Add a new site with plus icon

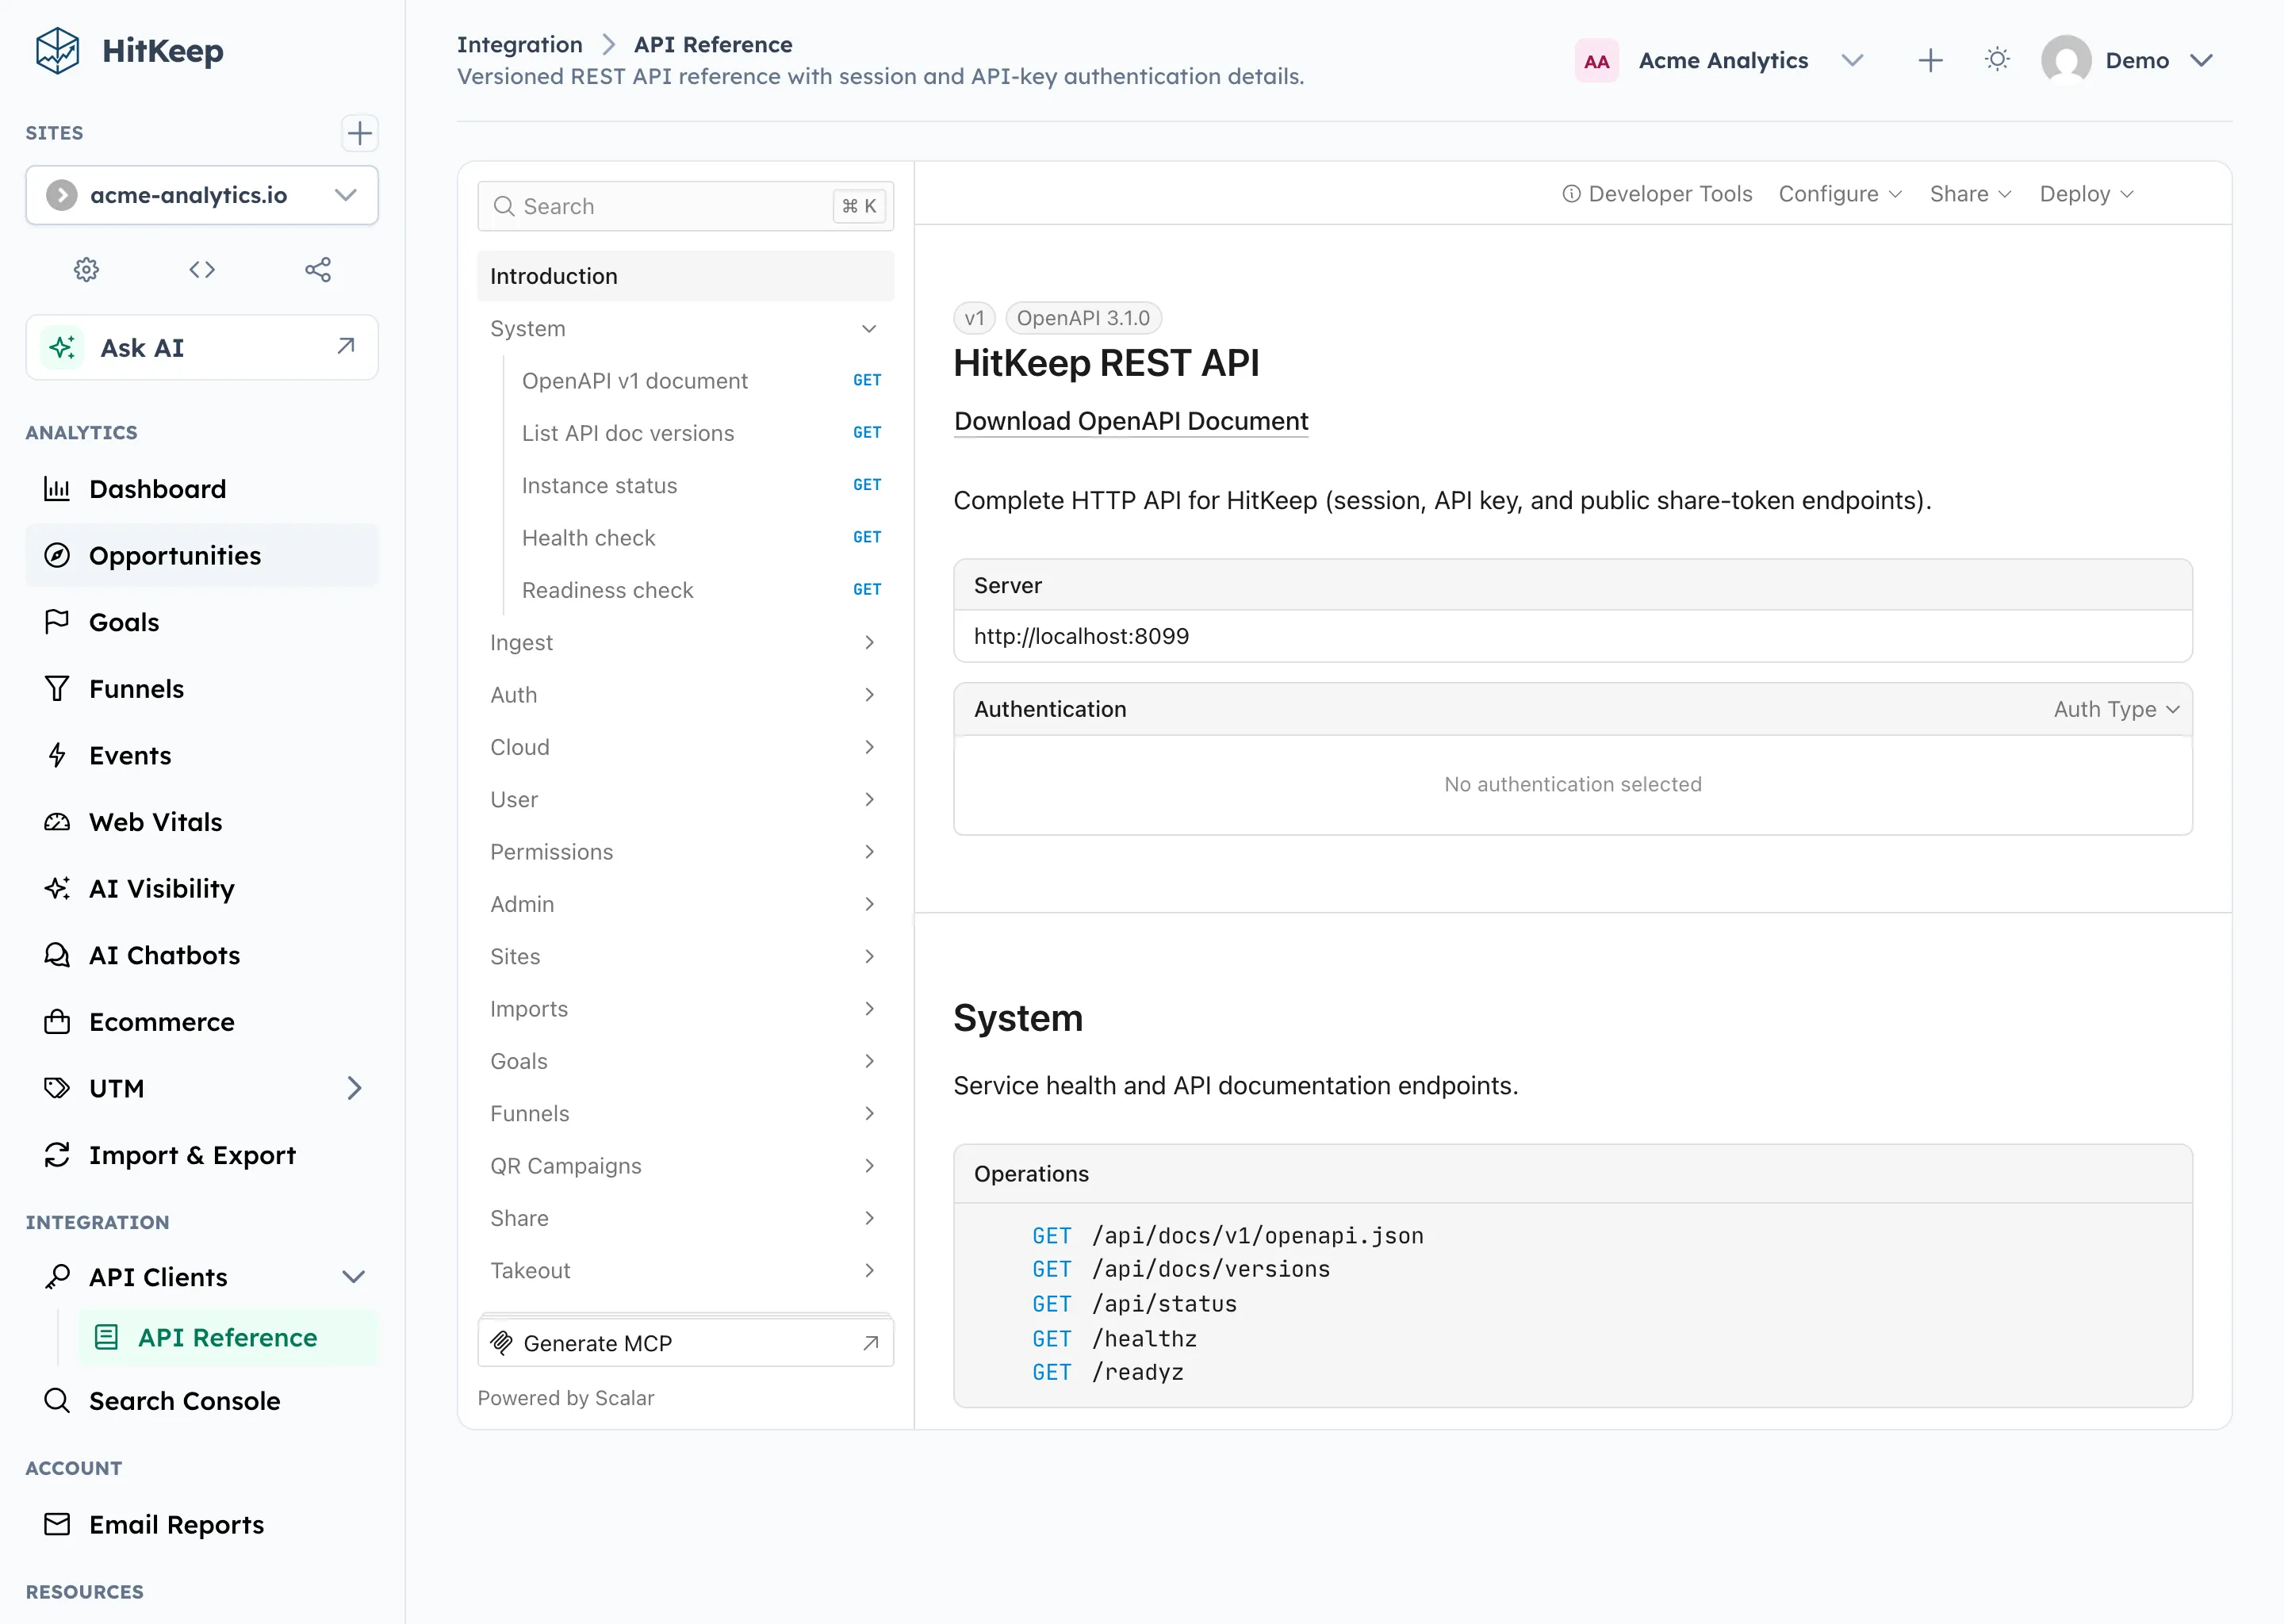(359, 133)
